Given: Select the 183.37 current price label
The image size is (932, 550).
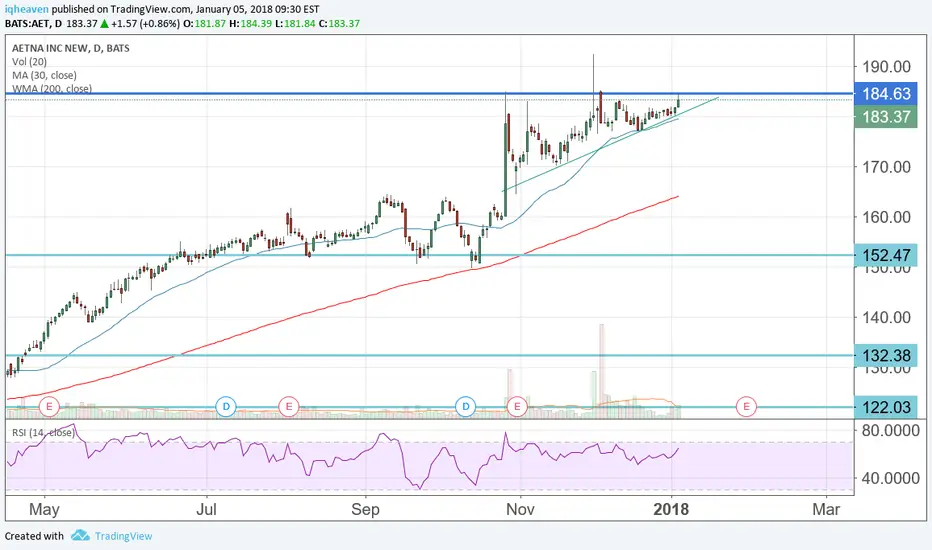Looking at the screenshot, I should (x=886, y=117).
